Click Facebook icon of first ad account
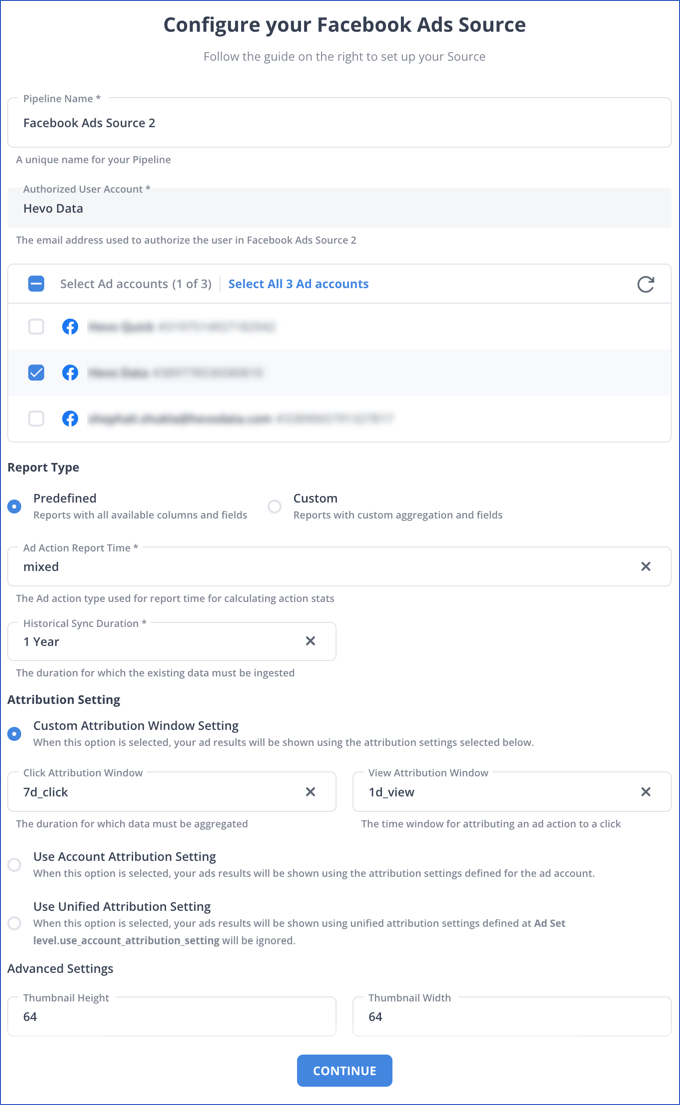Screen dimensions: 680x1105 (70, 326)
